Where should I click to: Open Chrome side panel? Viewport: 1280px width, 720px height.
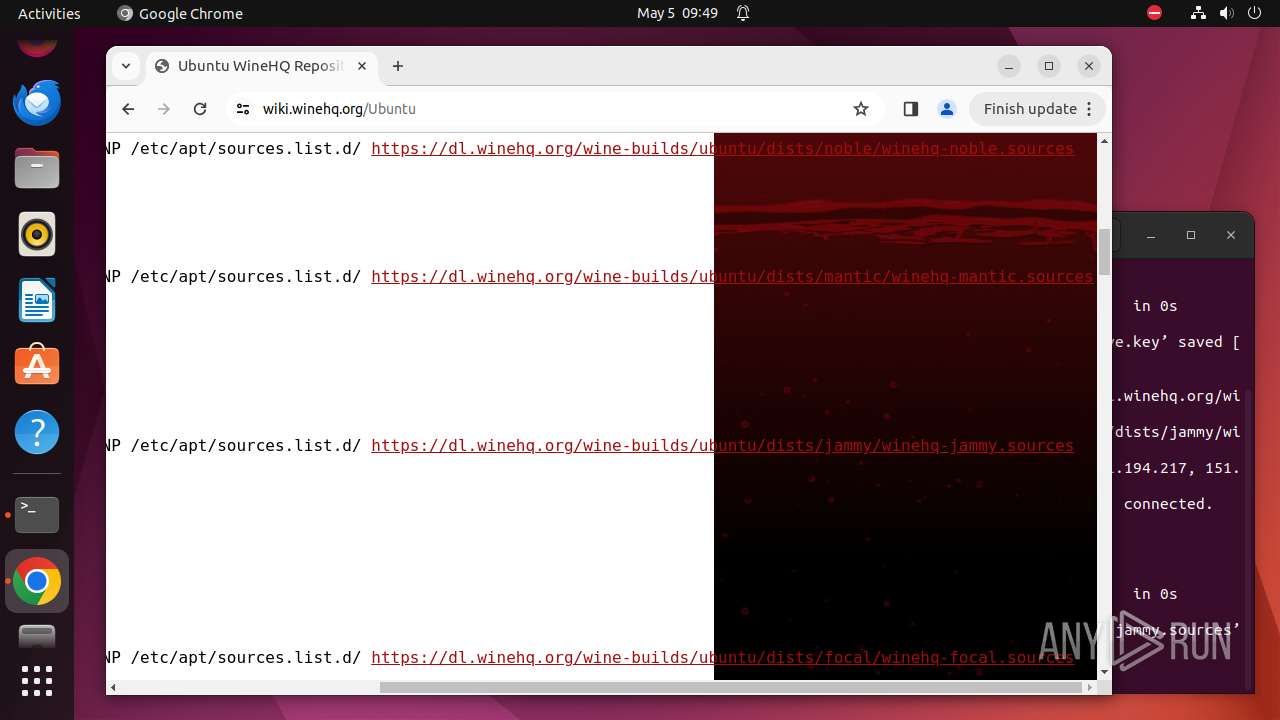(910, 109)
